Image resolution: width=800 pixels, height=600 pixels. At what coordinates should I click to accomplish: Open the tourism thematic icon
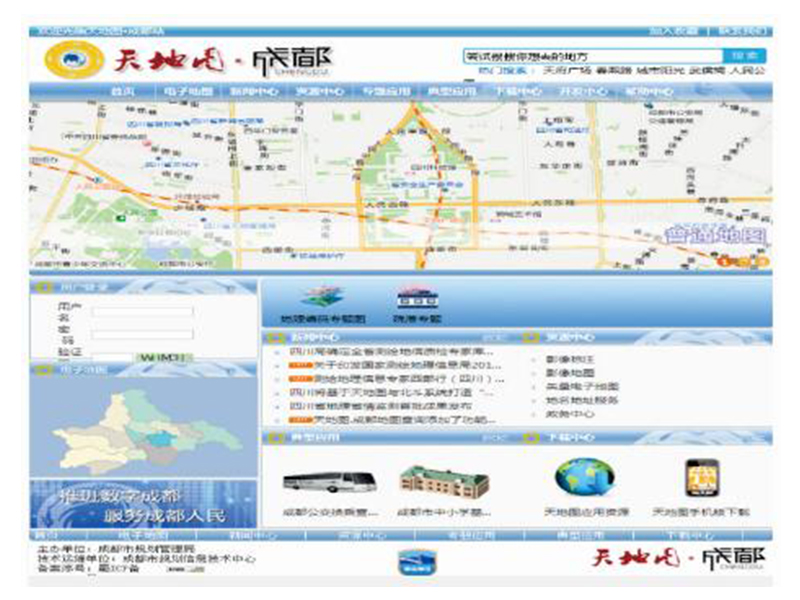[x=417, y=298]
